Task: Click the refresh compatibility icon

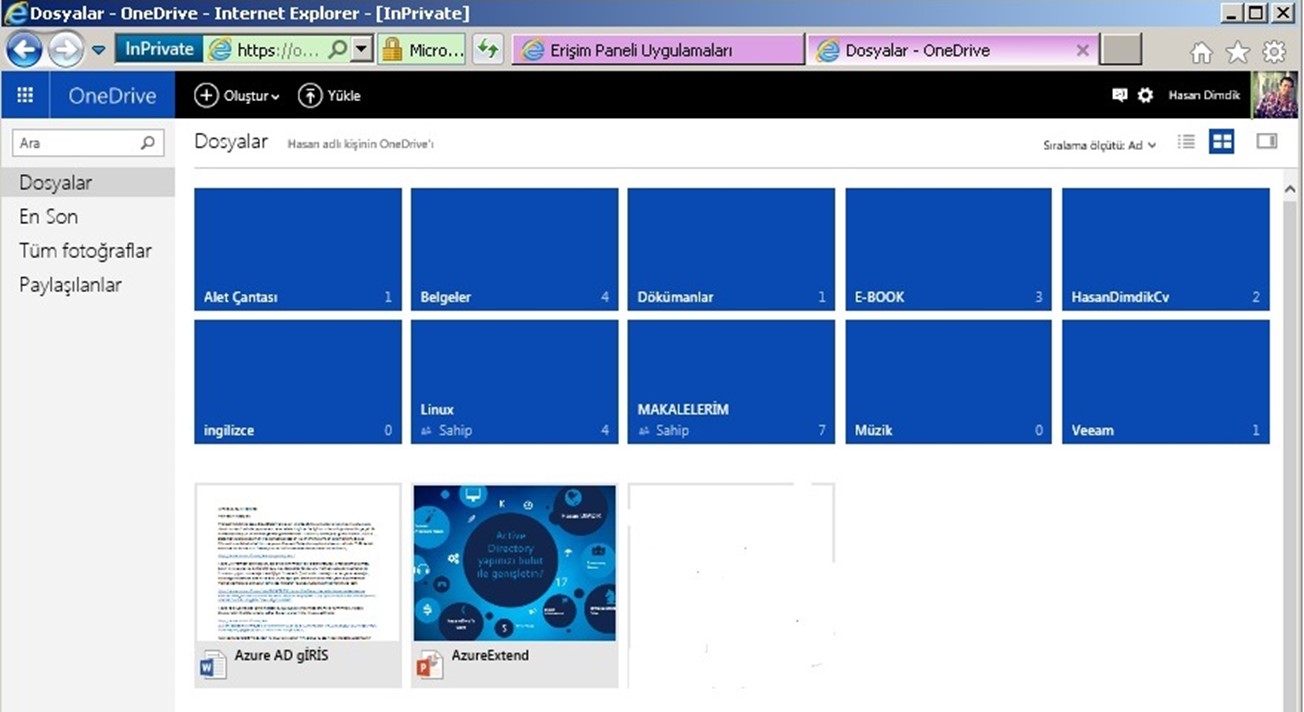Action: 487,49
